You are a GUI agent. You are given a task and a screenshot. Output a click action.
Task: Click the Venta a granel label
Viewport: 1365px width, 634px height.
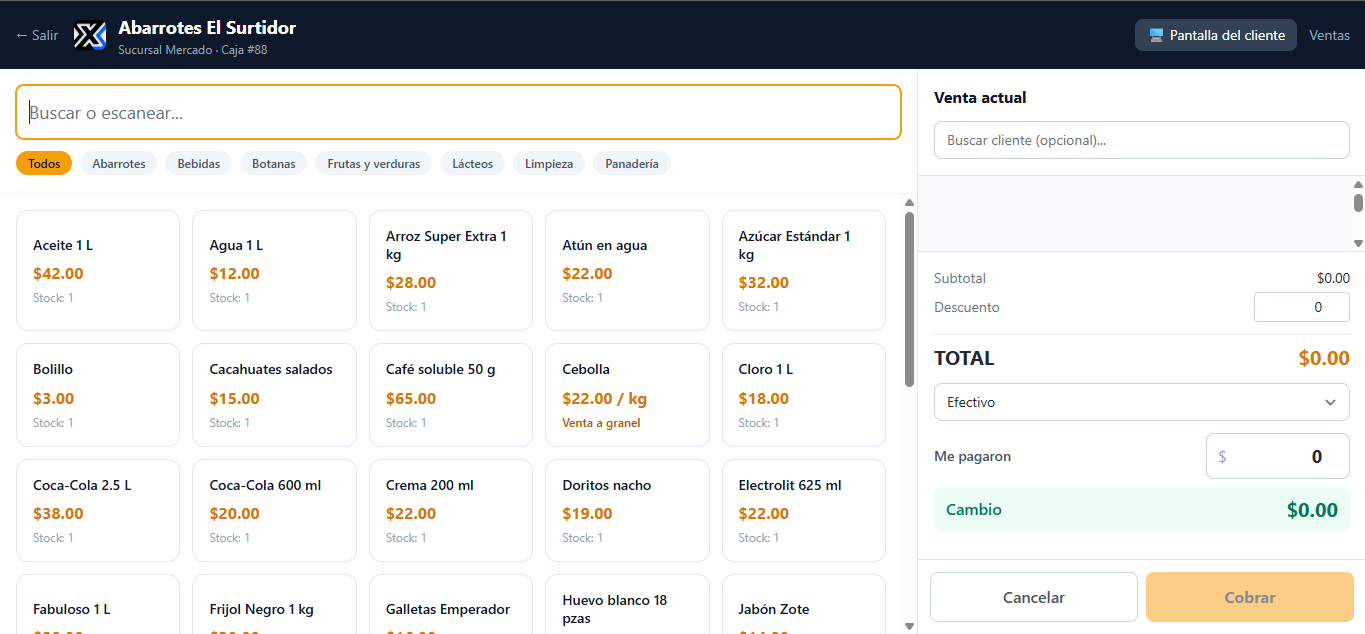(x=601, y=423)
